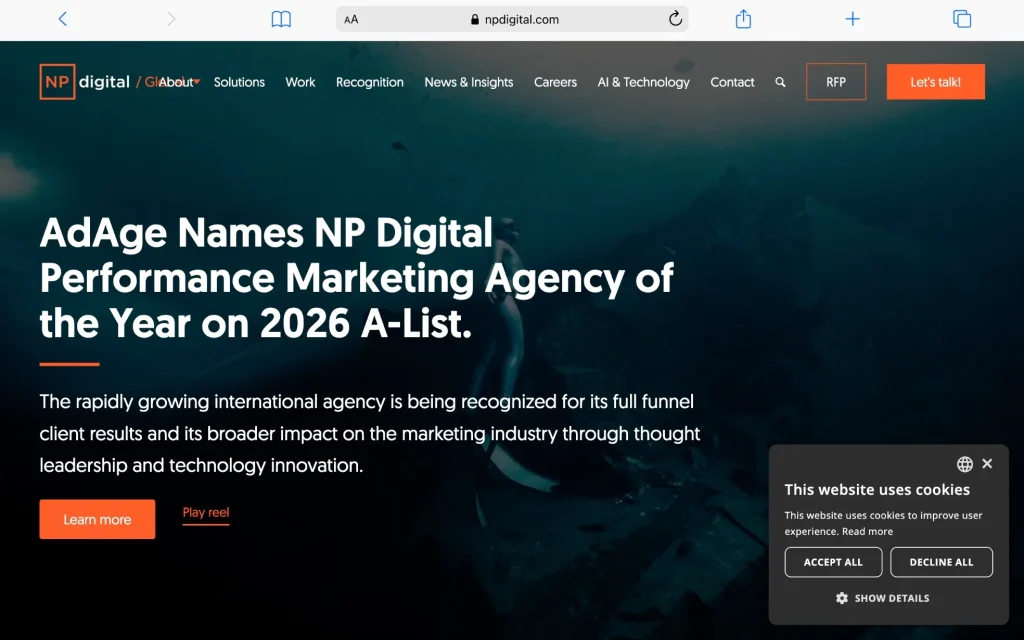Viewport: 1024px width, 640px height.
Task: Expand Show Details in cookie banner
Action: pos(882,598)
